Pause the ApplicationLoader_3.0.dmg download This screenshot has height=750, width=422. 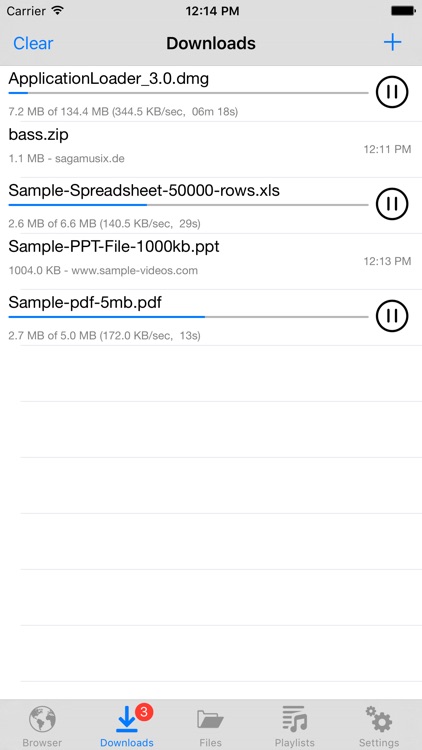click(x=392, y=92)
